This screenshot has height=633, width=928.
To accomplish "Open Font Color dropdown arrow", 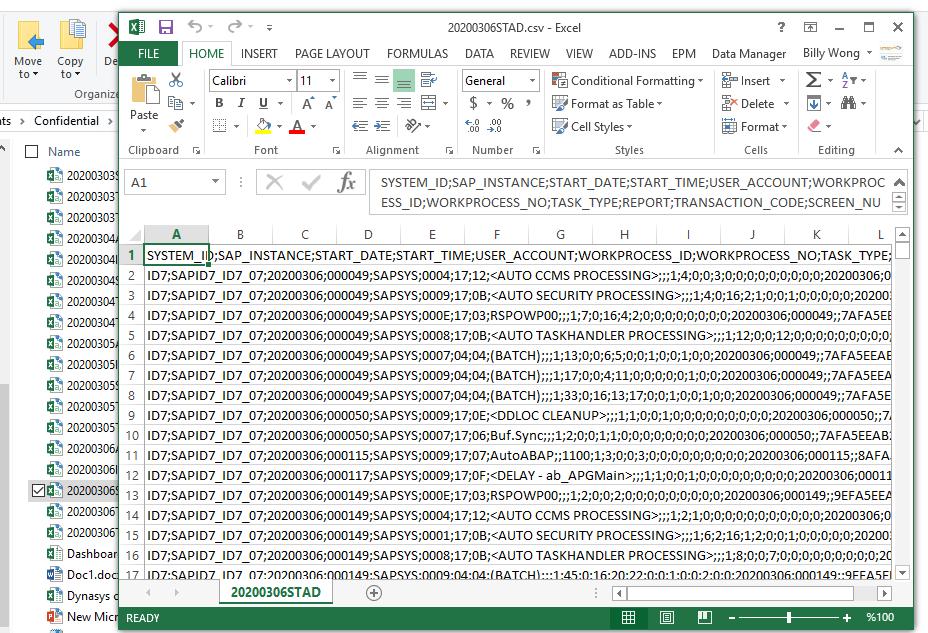I will (x=313, y=126).
